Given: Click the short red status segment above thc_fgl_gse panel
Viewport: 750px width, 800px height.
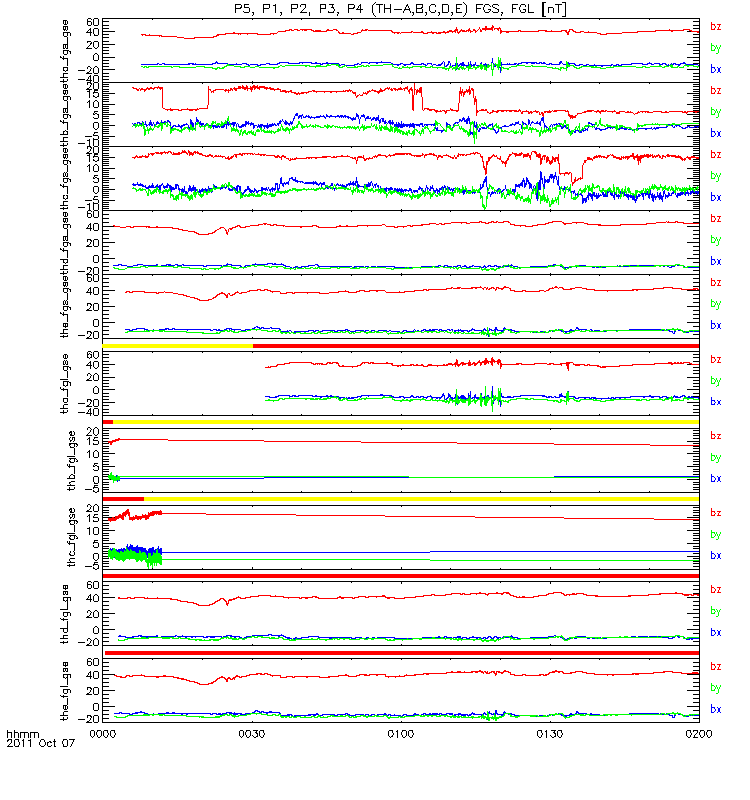Looking at the screenshot, I should (x=123, y=499).
